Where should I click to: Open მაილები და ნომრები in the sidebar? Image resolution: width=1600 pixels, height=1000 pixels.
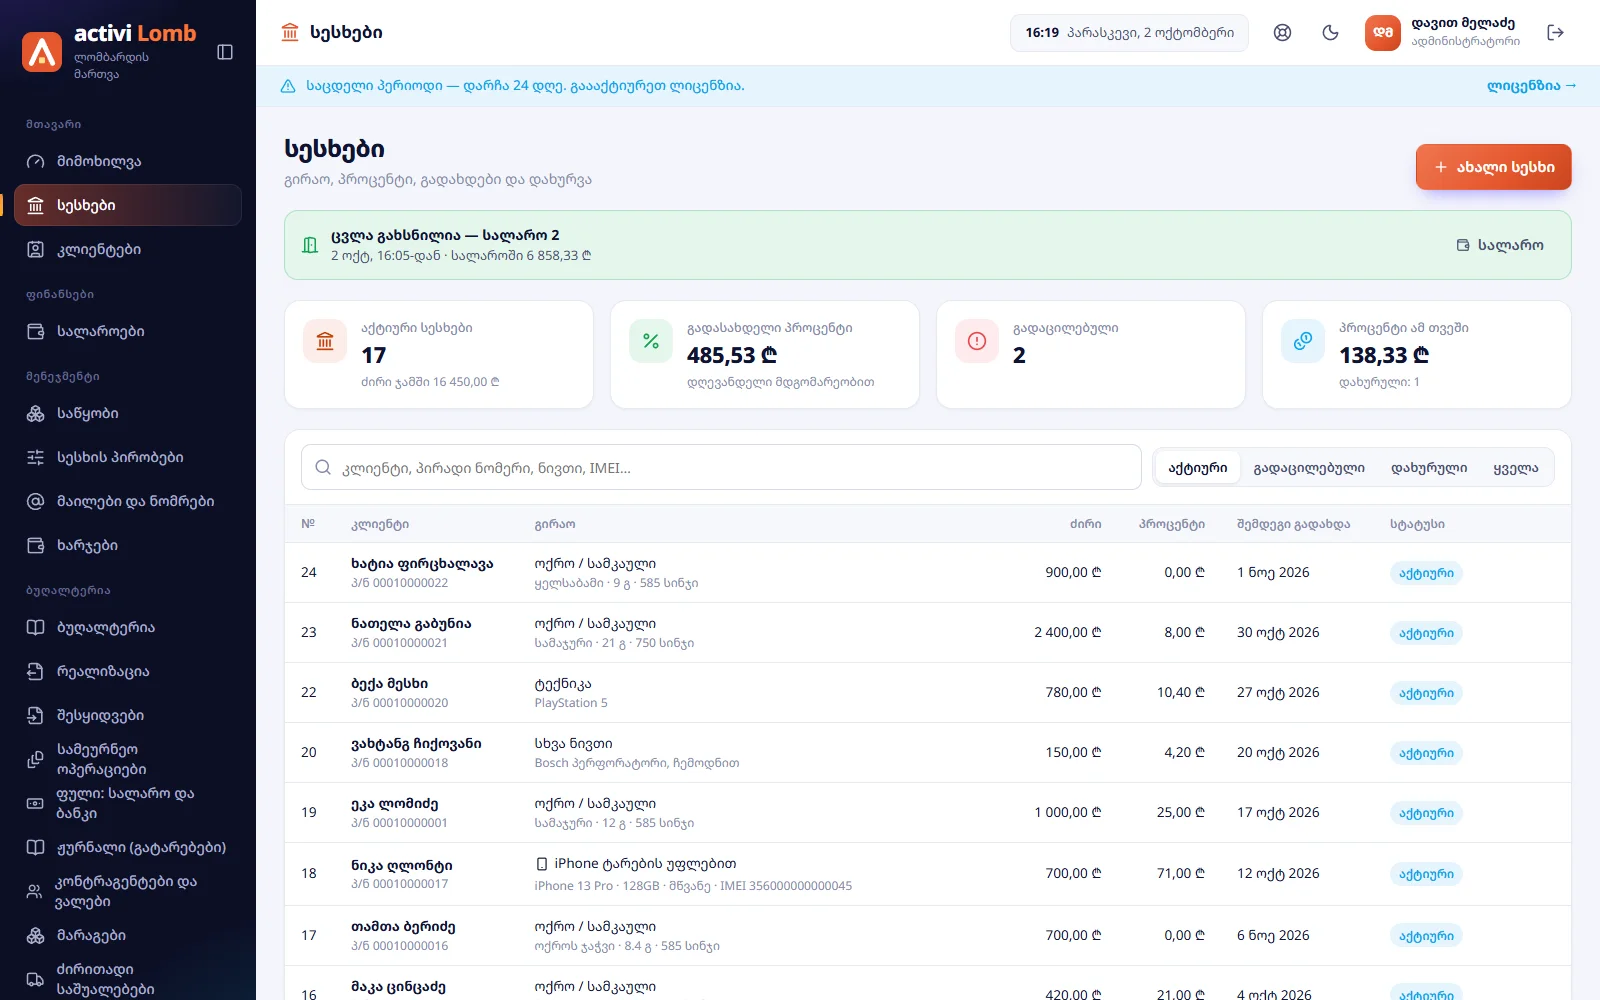point(128,501)
